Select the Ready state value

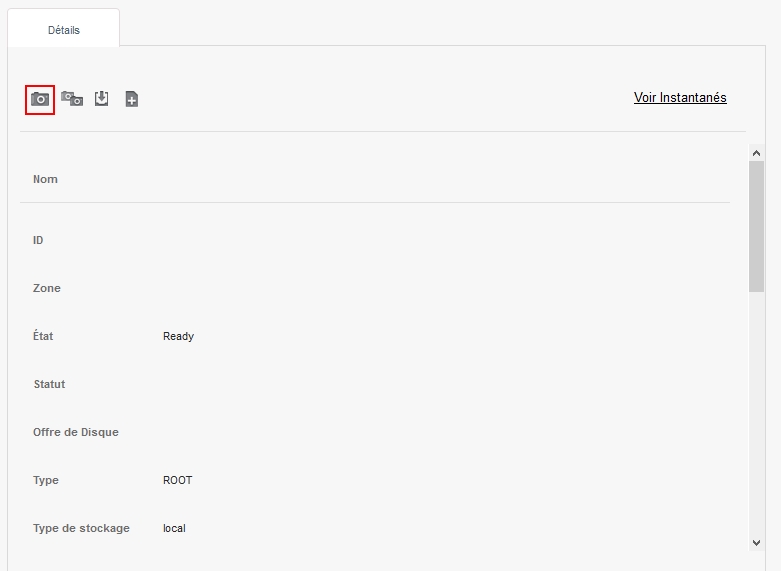point(178,336)
